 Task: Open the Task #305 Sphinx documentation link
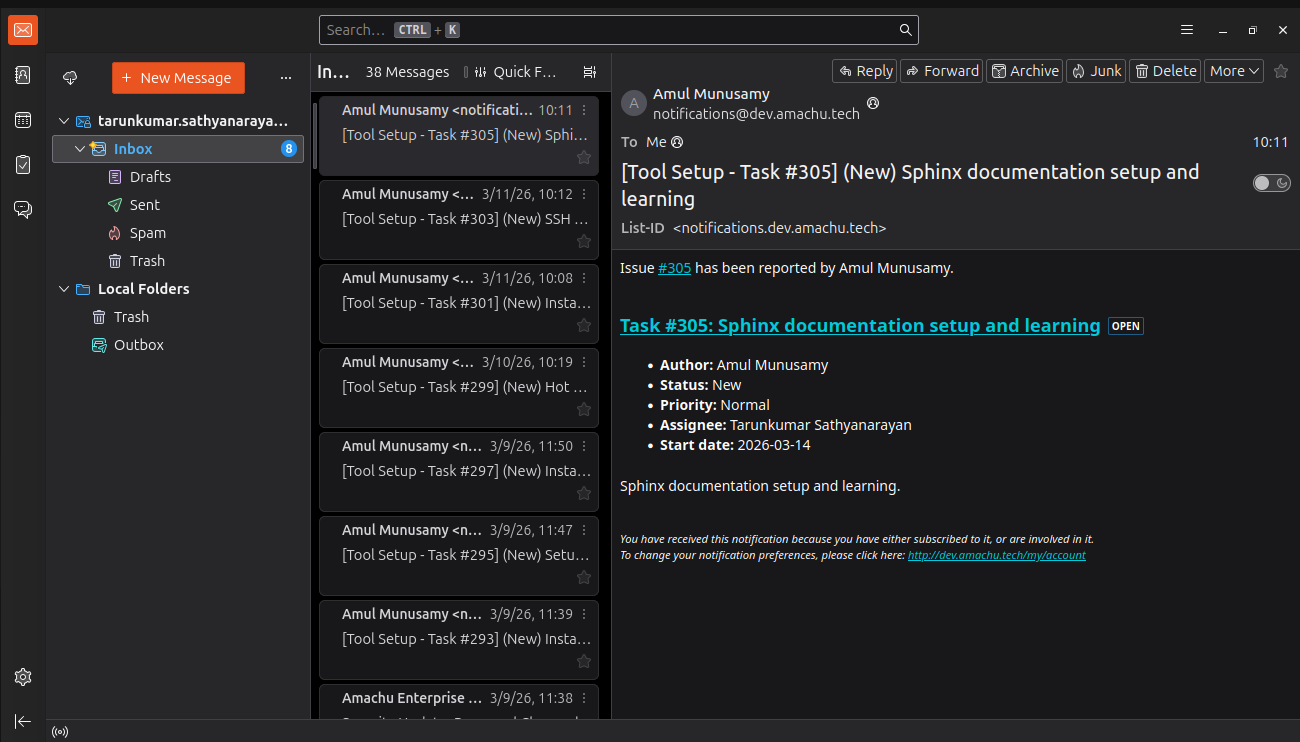pyautogui.click(x=859, y=326)
